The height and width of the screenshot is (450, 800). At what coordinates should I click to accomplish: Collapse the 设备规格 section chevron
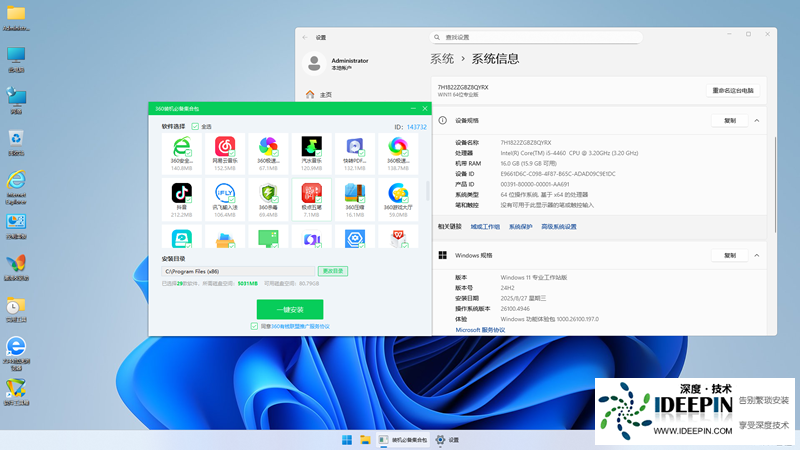click(757, 120)
